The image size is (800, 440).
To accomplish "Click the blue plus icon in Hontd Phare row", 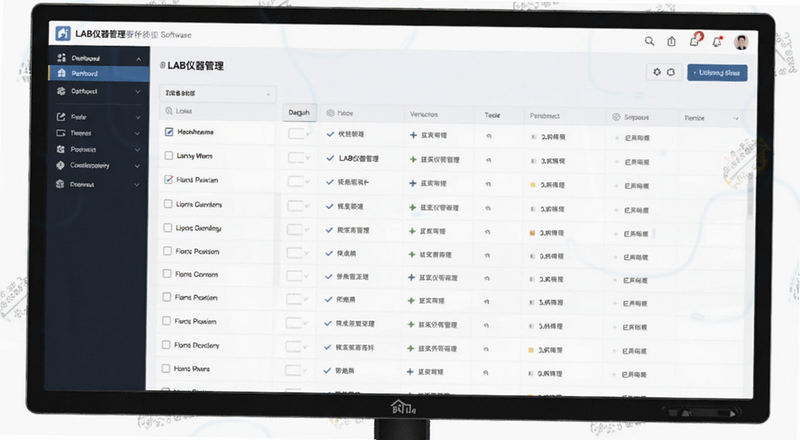I will point(410,372).
